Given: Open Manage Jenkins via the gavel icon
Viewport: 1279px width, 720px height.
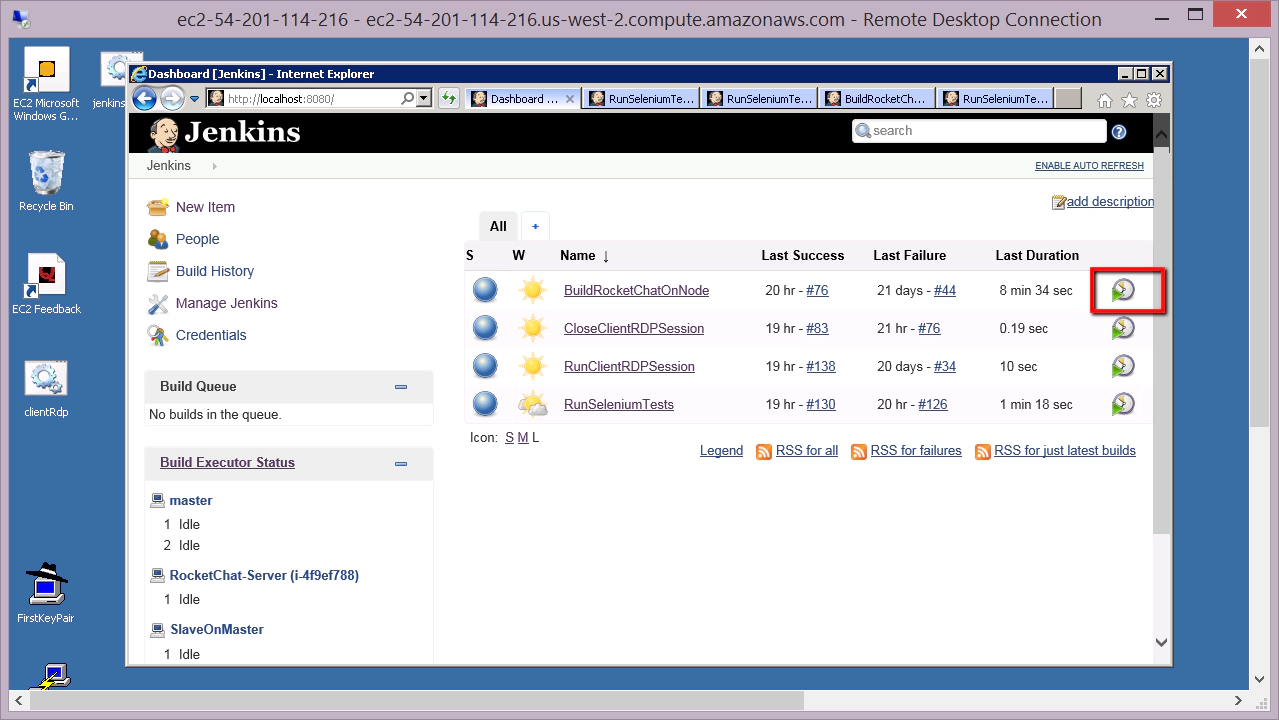Looking at the screenshot, I should 158,302.
